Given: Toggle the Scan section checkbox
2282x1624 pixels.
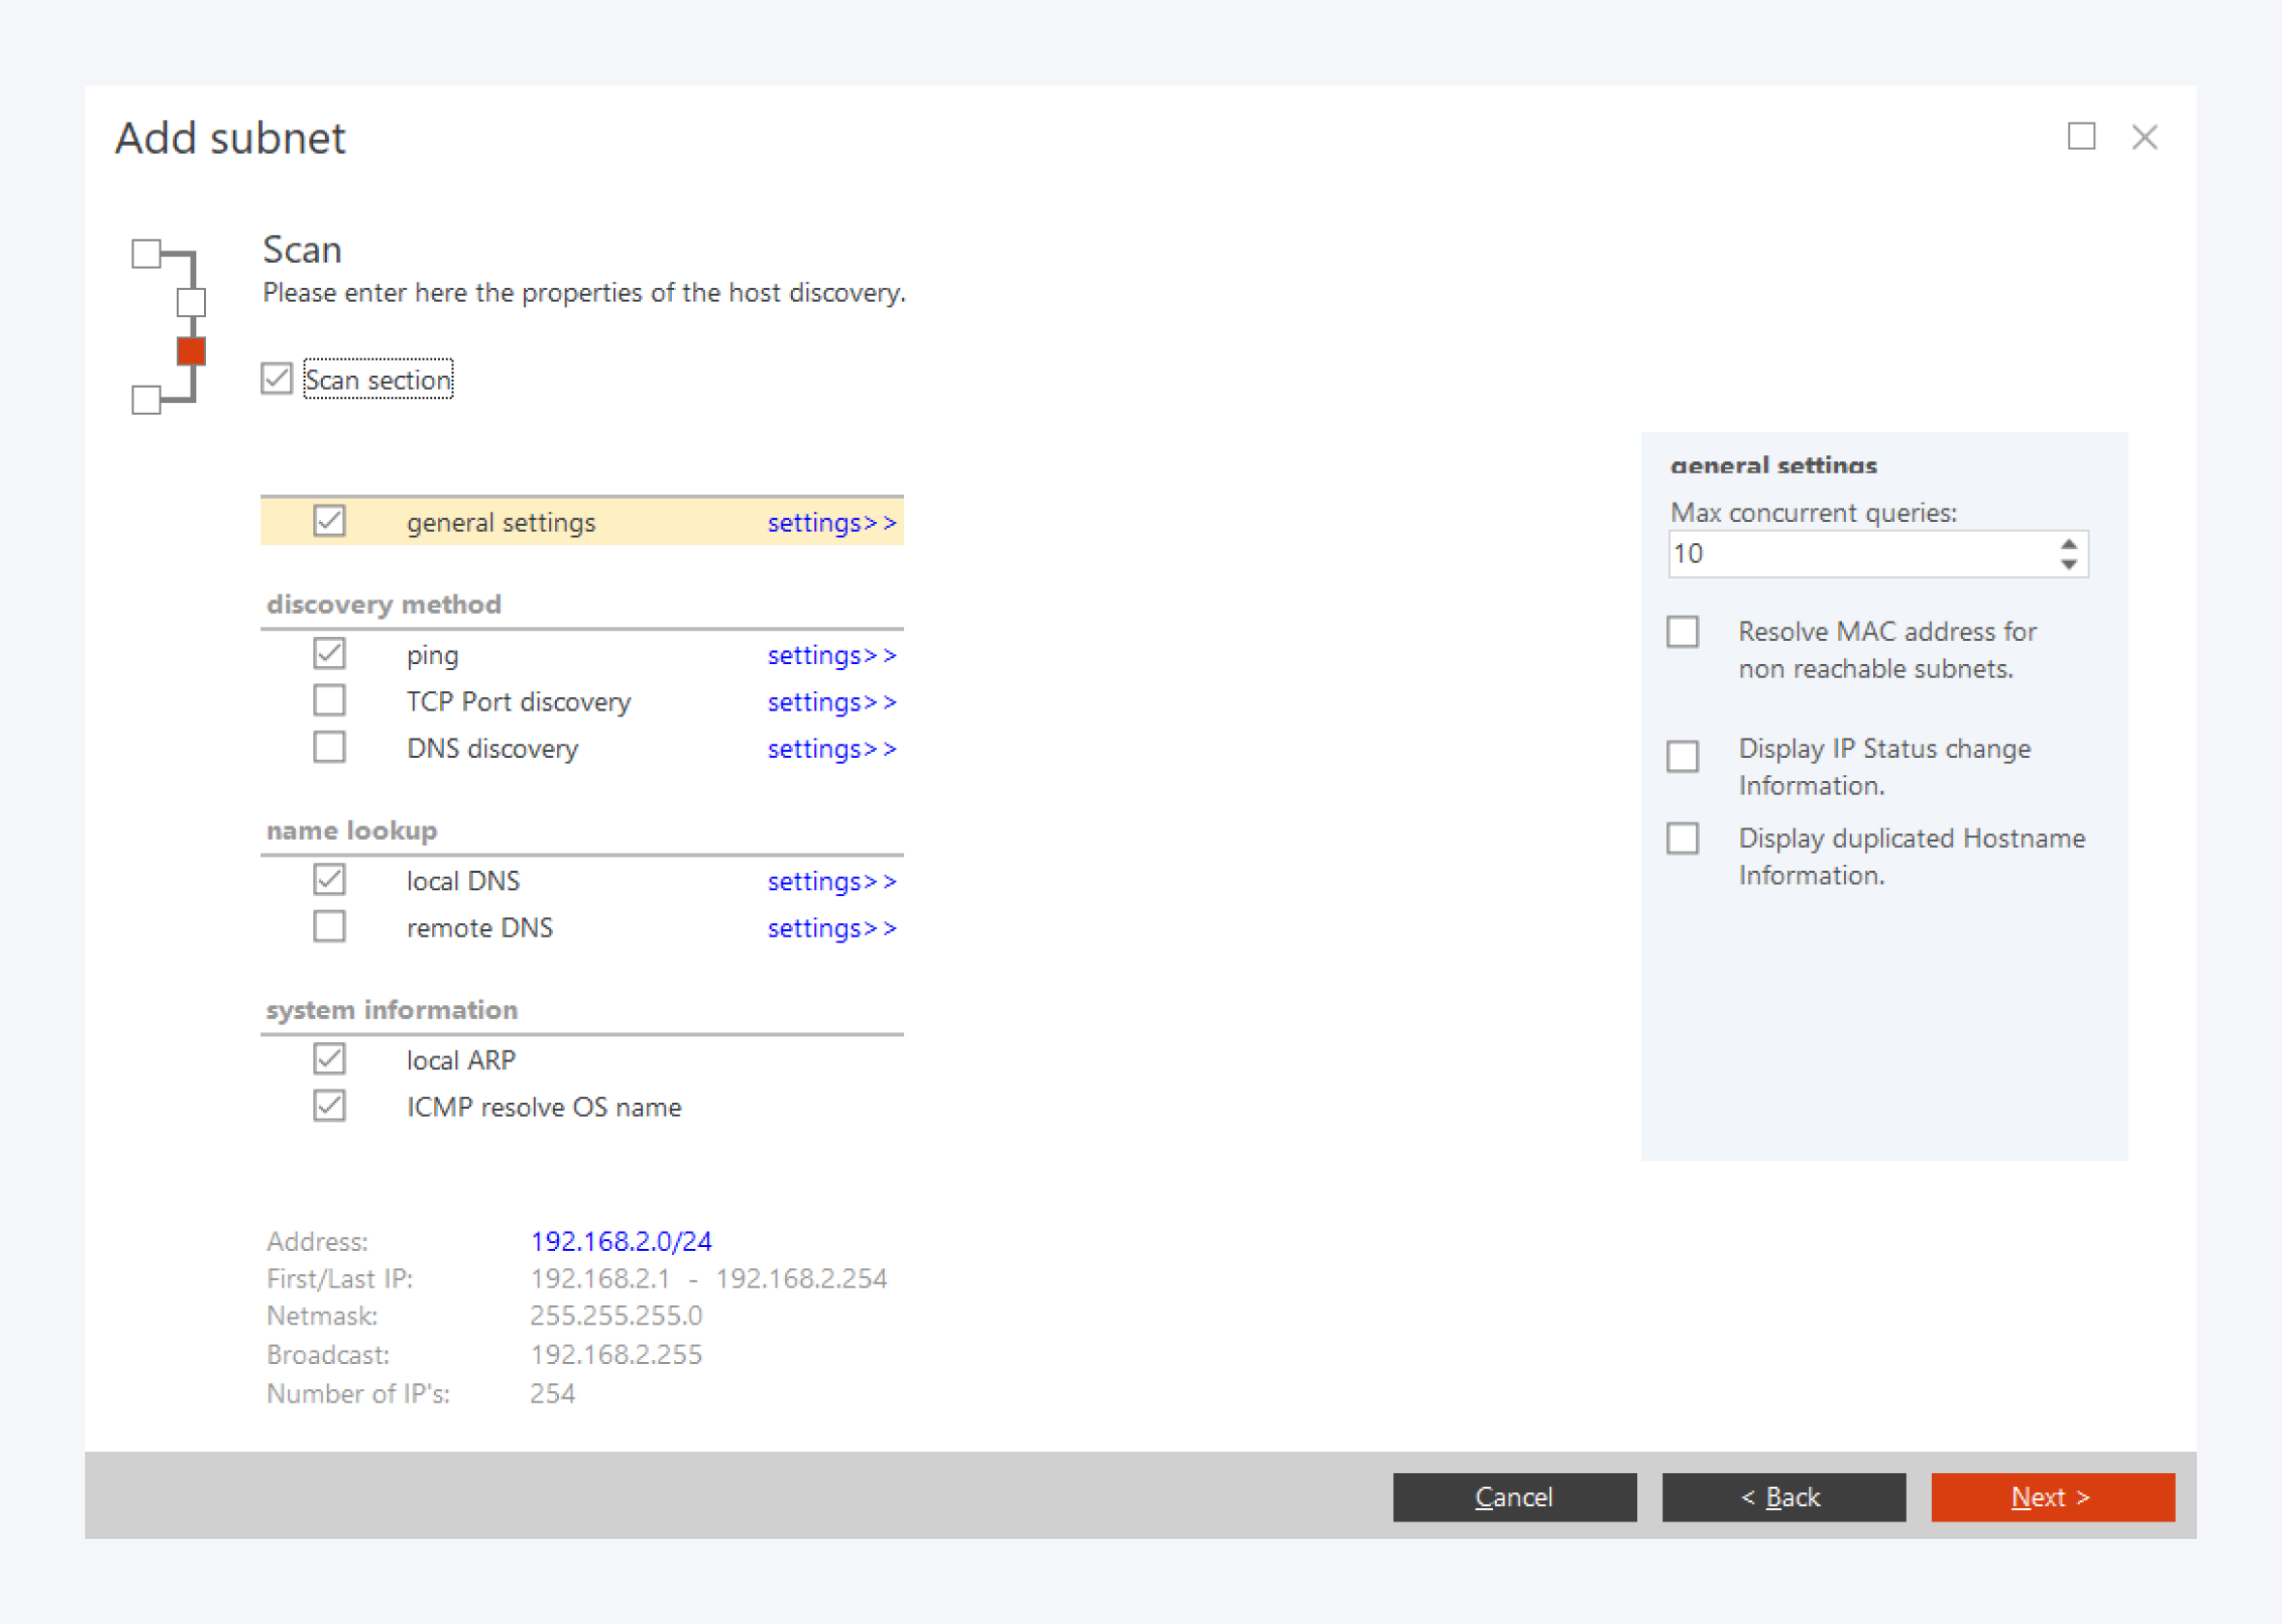Looking at the screenshot, I should coord(277,379).
